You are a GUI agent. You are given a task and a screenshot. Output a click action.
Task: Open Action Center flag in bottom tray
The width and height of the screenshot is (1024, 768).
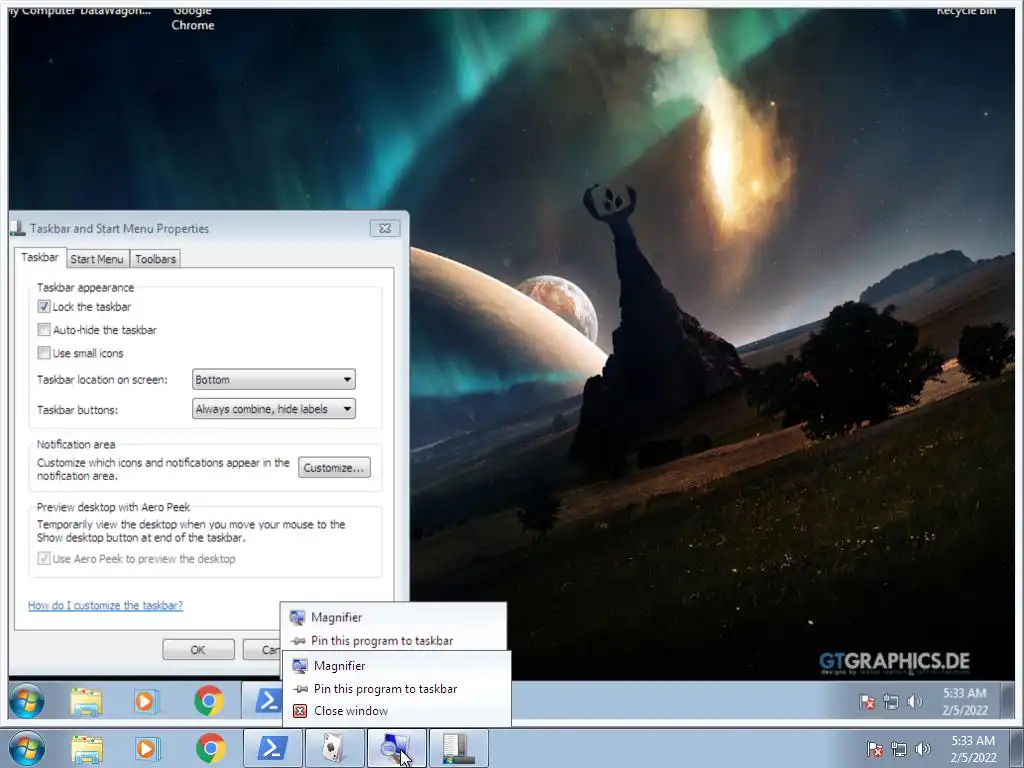point(874,748)
